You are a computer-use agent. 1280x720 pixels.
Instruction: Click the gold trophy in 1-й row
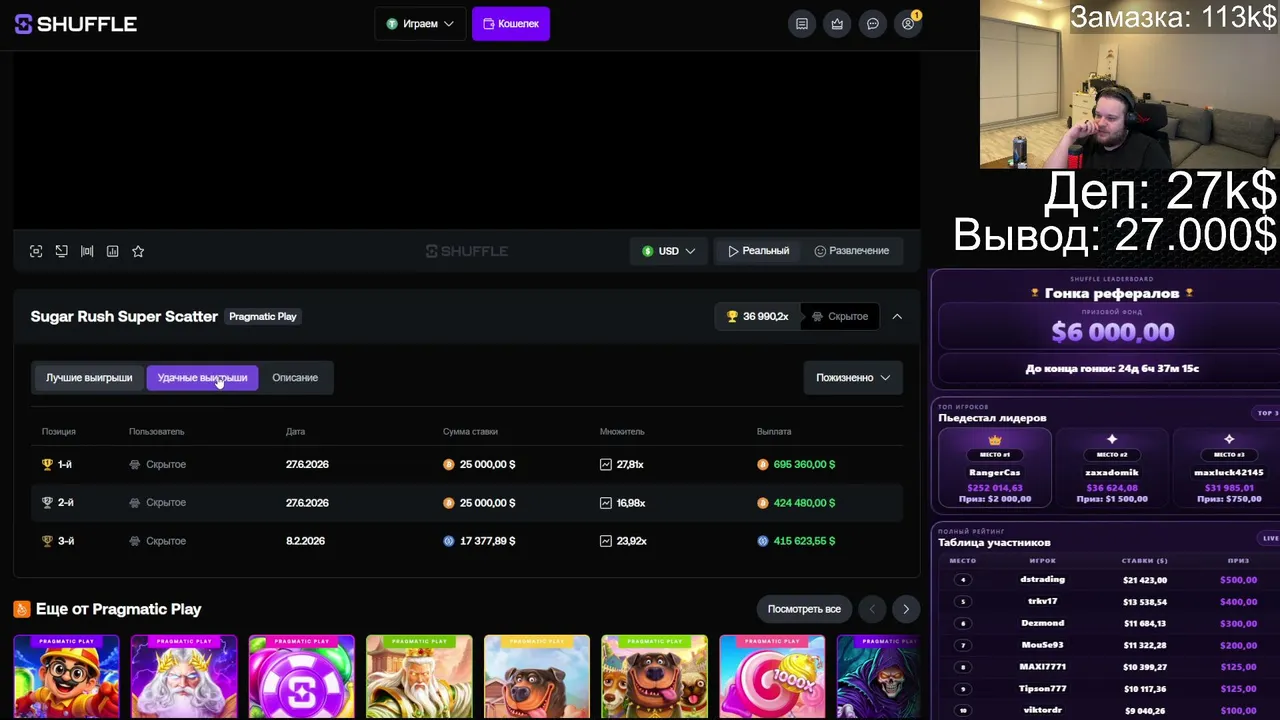(x=47, y=464)
